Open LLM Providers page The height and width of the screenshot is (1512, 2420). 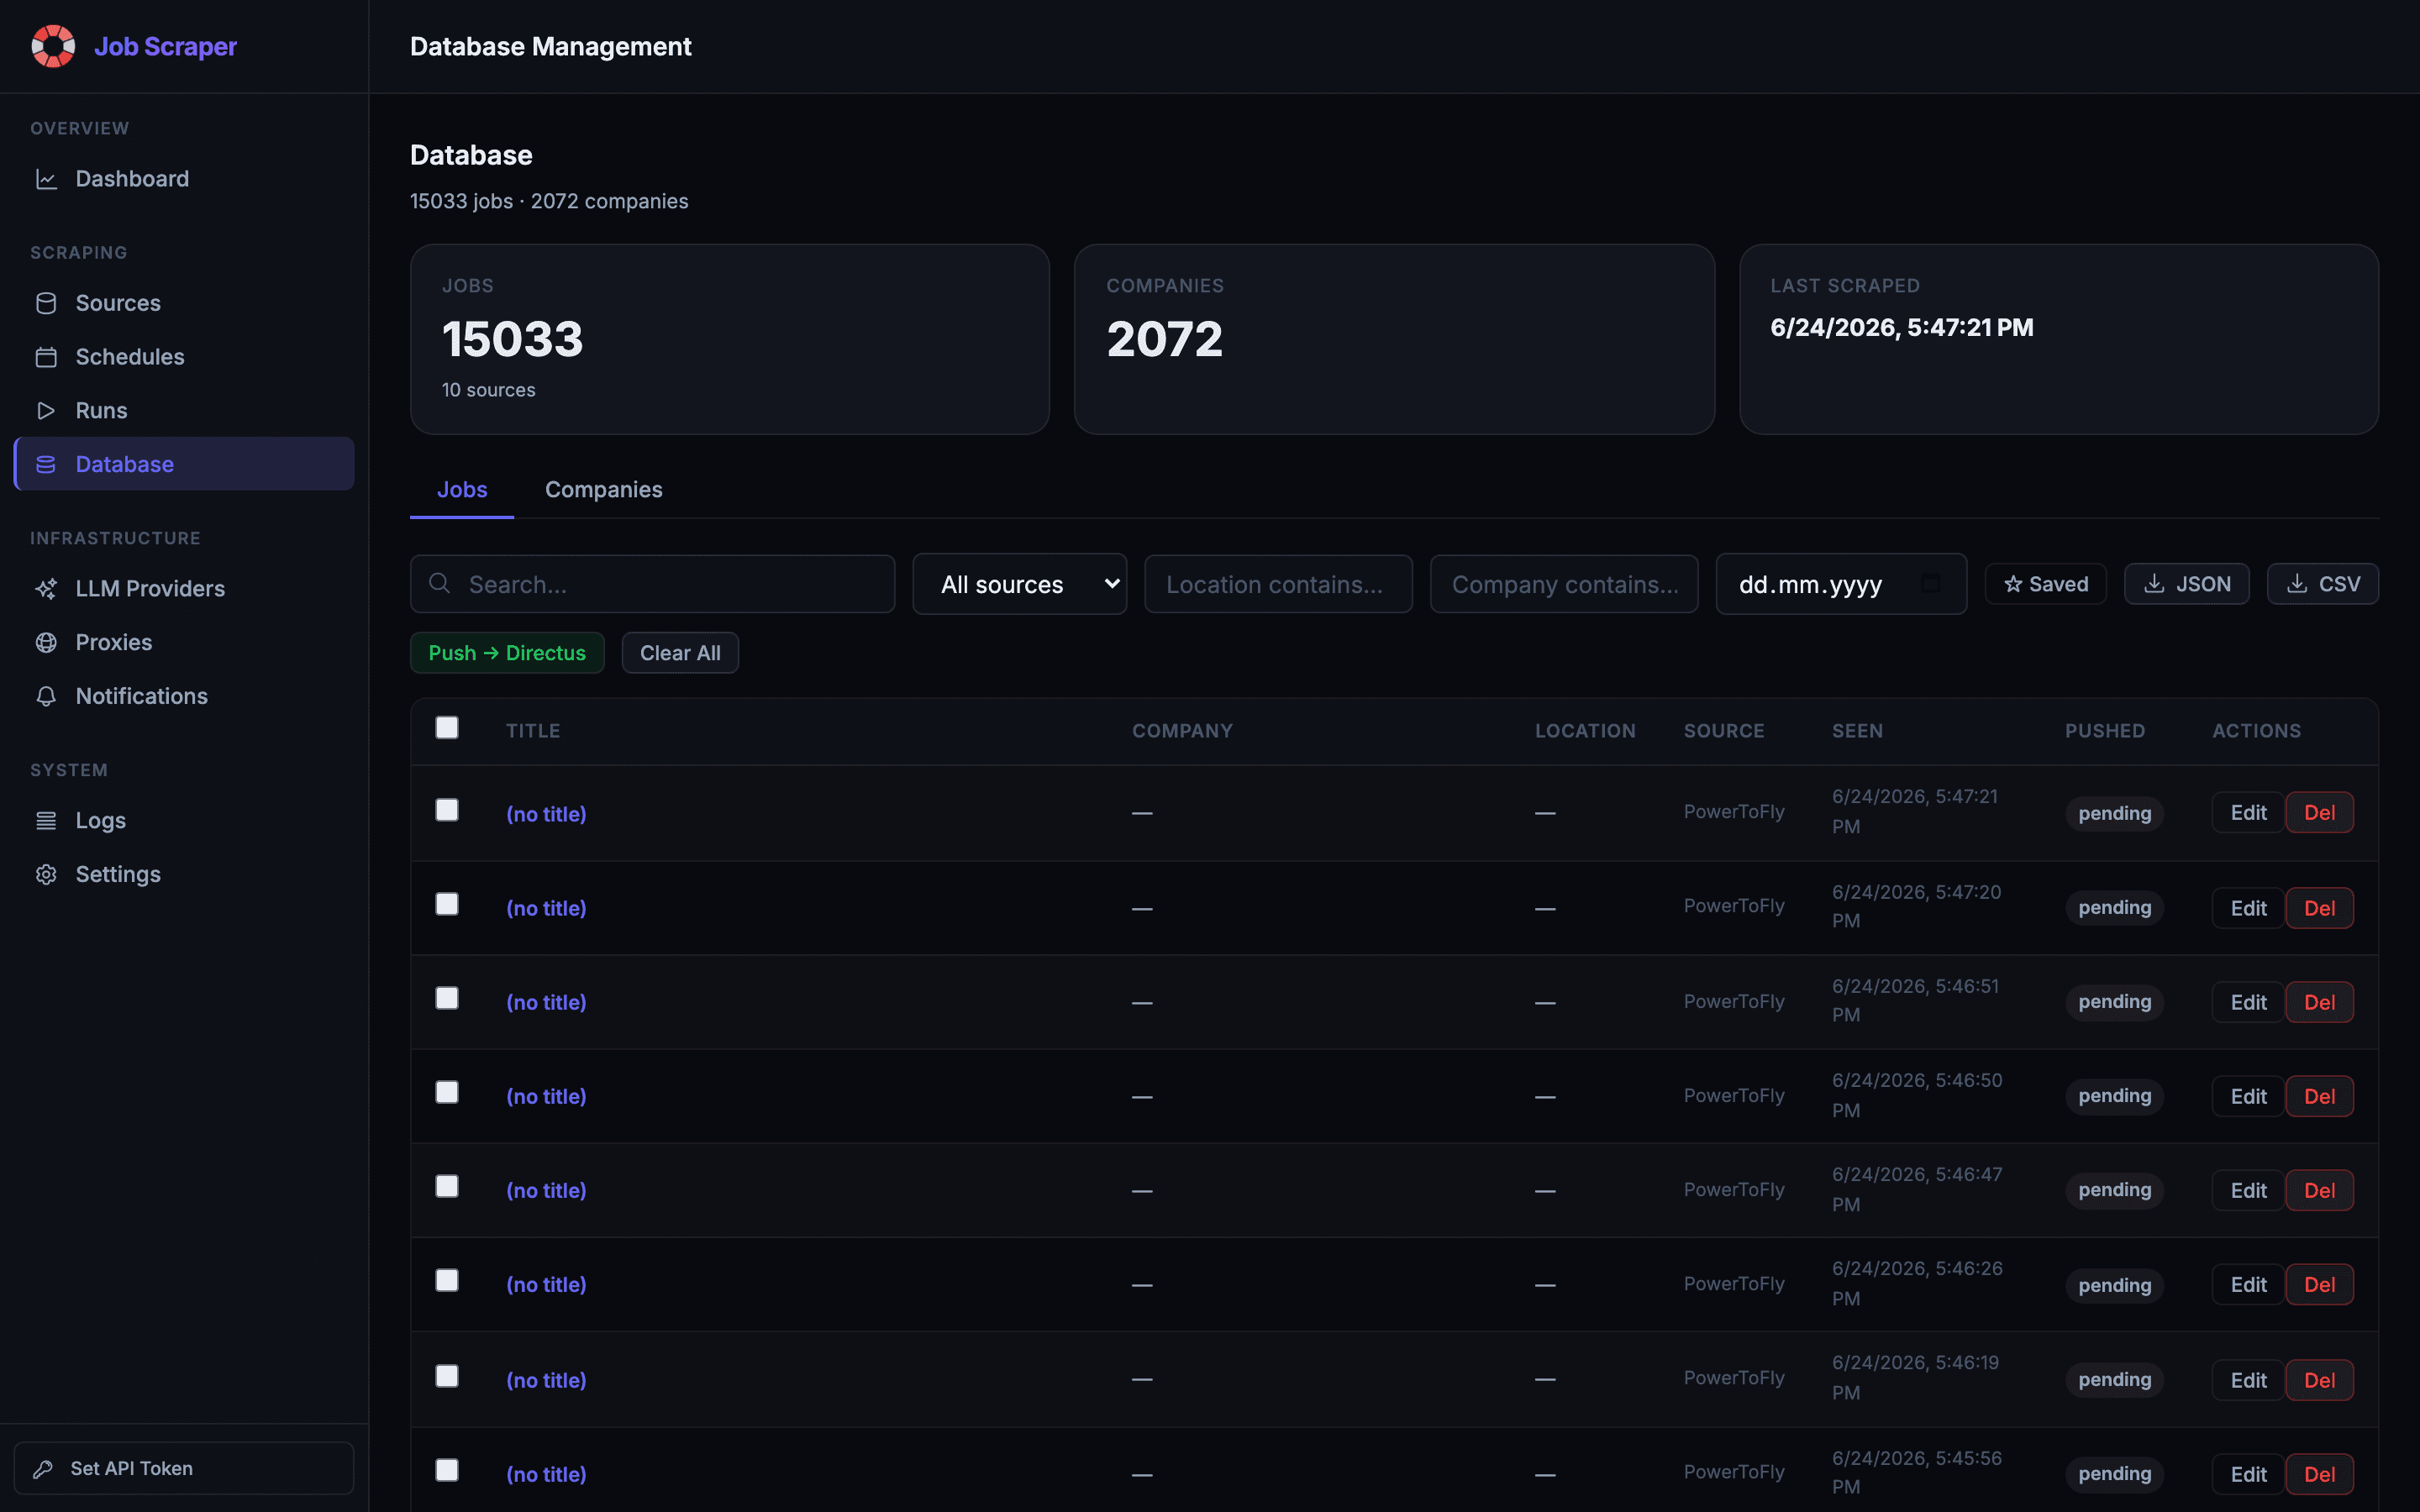(x=184, y=589)
